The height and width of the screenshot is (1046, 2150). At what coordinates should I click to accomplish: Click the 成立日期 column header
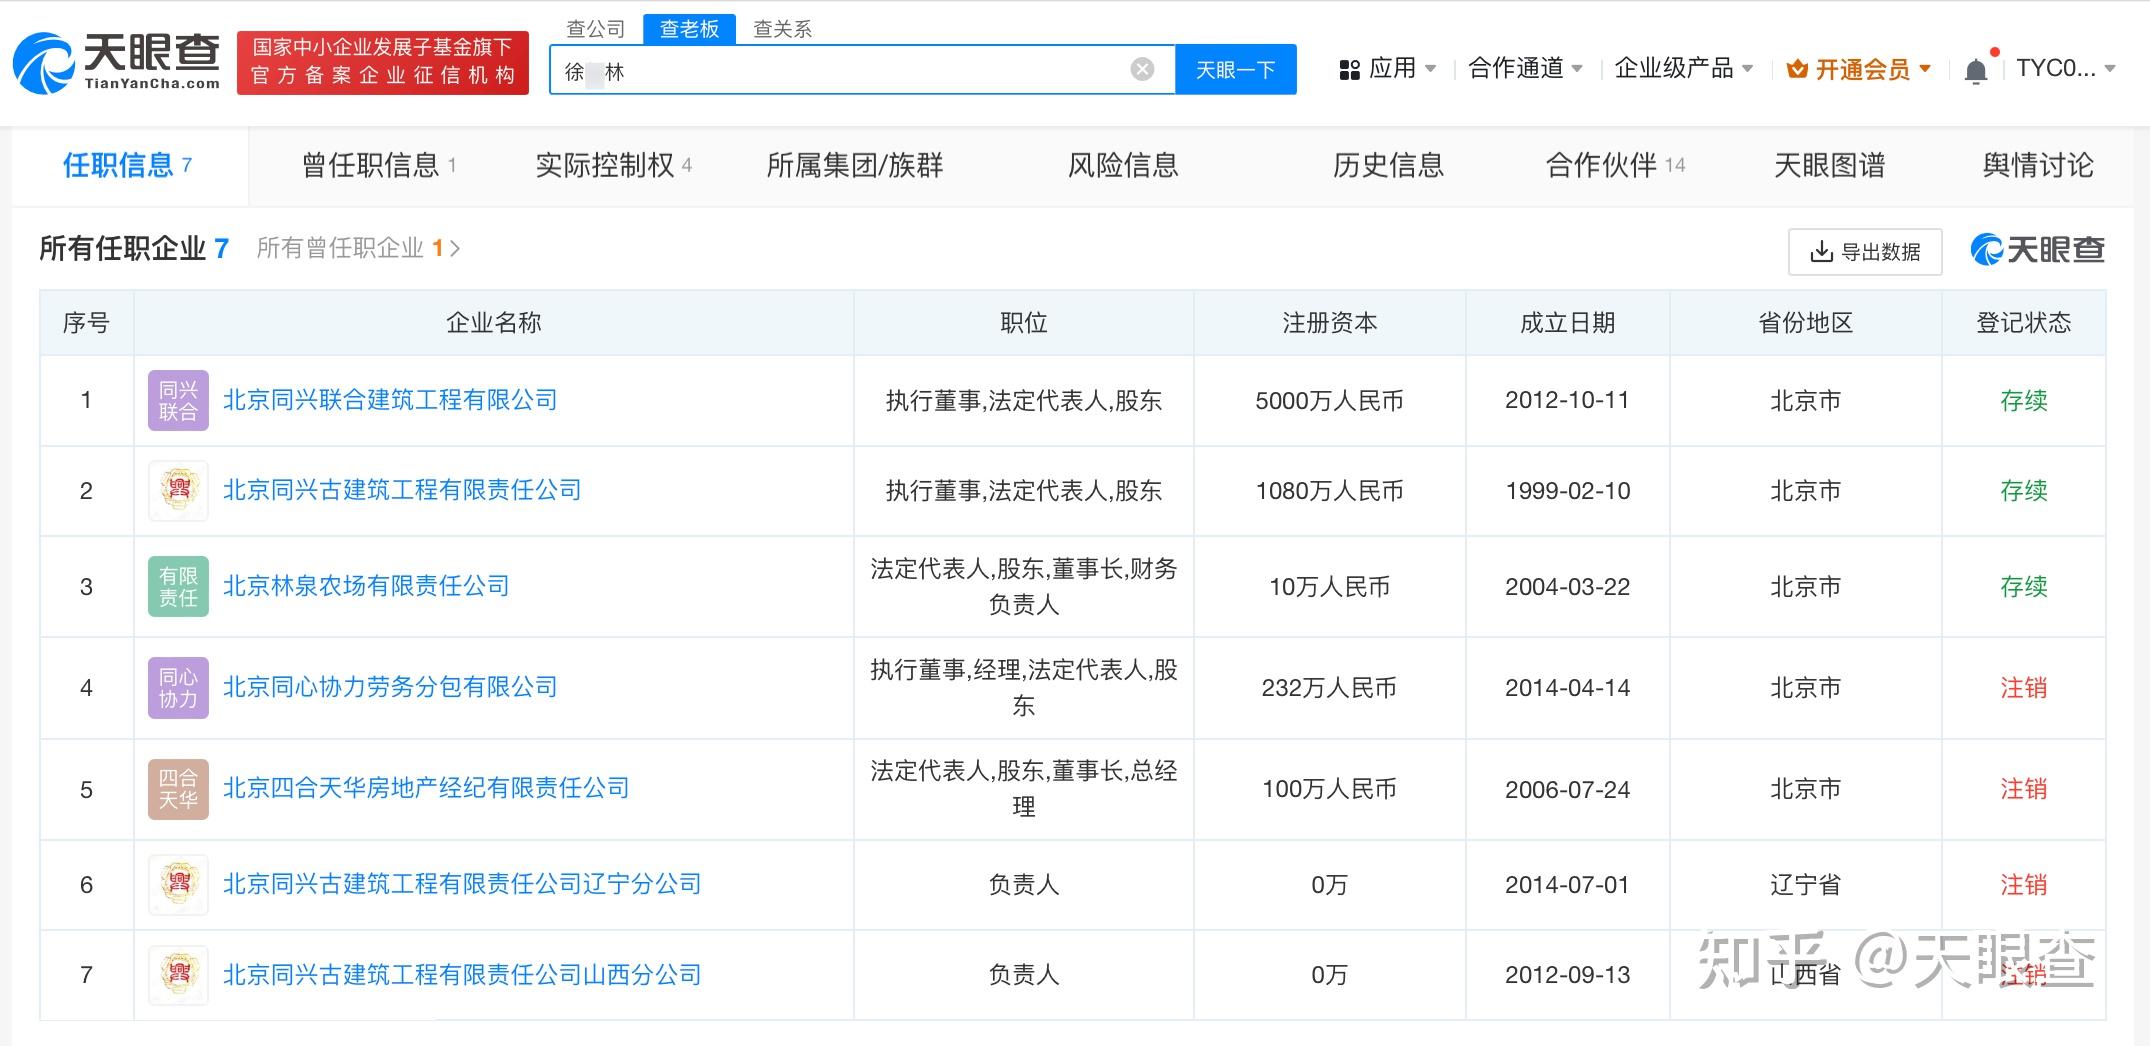pyautogui.click(x=1567, y=323)
